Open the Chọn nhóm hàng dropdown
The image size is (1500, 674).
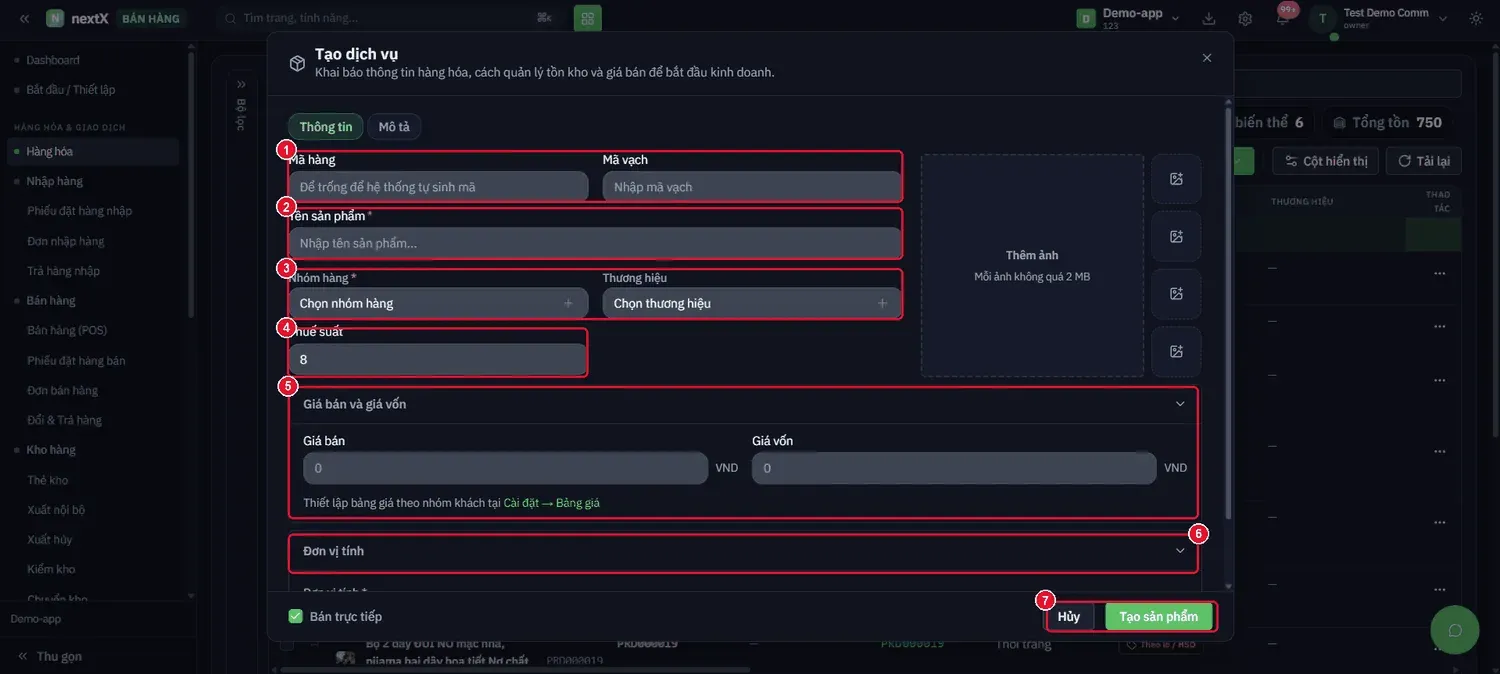click(438, 303)
